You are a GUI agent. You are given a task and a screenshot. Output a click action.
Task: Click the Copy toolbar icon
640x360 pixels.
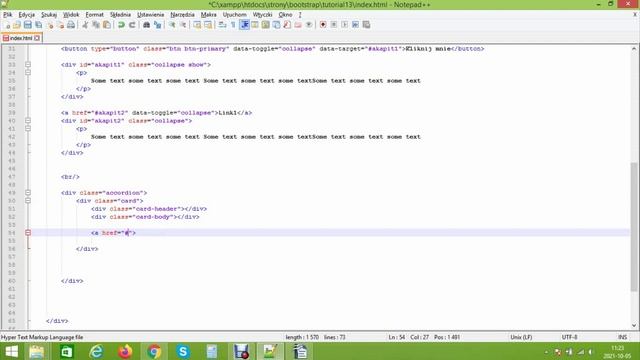[x=96, y=25]
